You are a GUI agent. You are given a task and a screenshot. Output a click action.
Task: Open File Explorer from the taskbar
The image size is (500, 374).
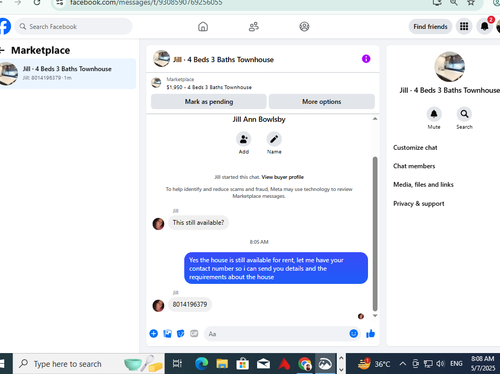pyautogui.click(x=222, y=364)
